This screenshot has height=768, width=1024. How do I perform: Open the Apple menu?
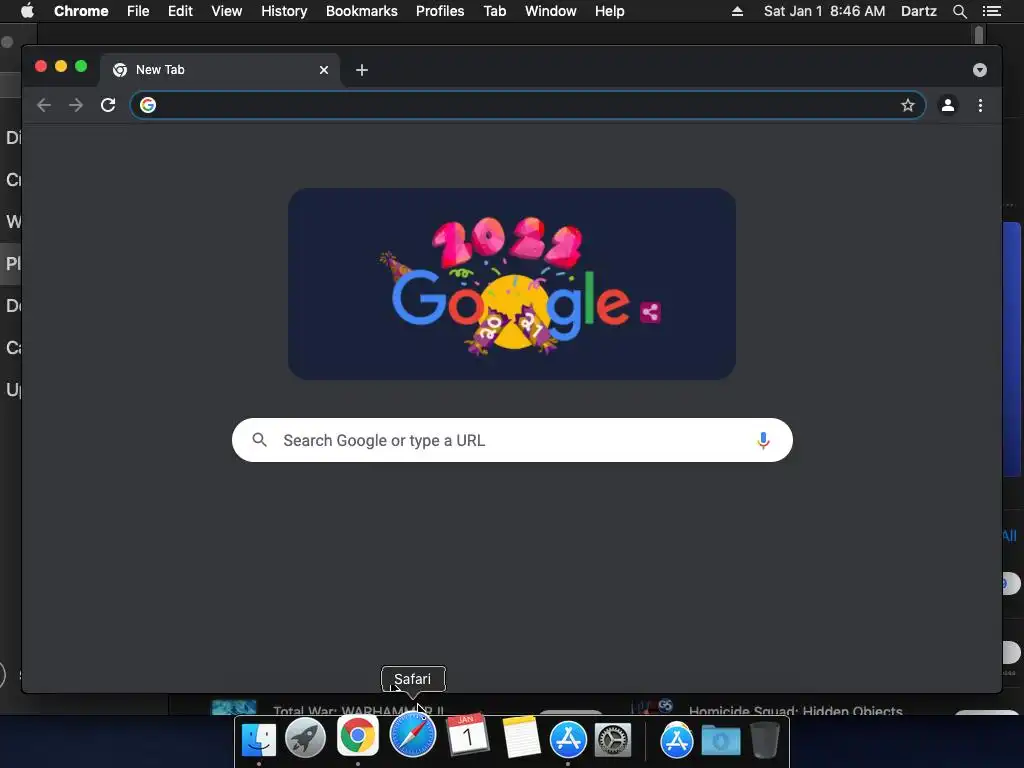click(x=27, y=11)
